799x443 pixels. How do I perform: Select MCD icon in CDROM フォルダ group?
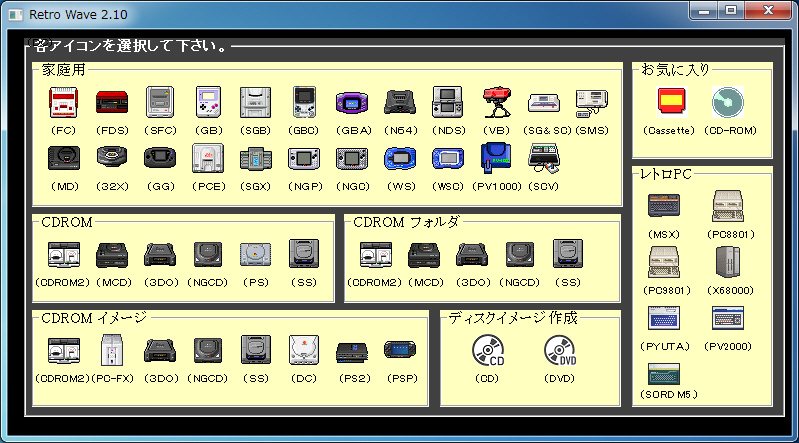pos(423,255)
